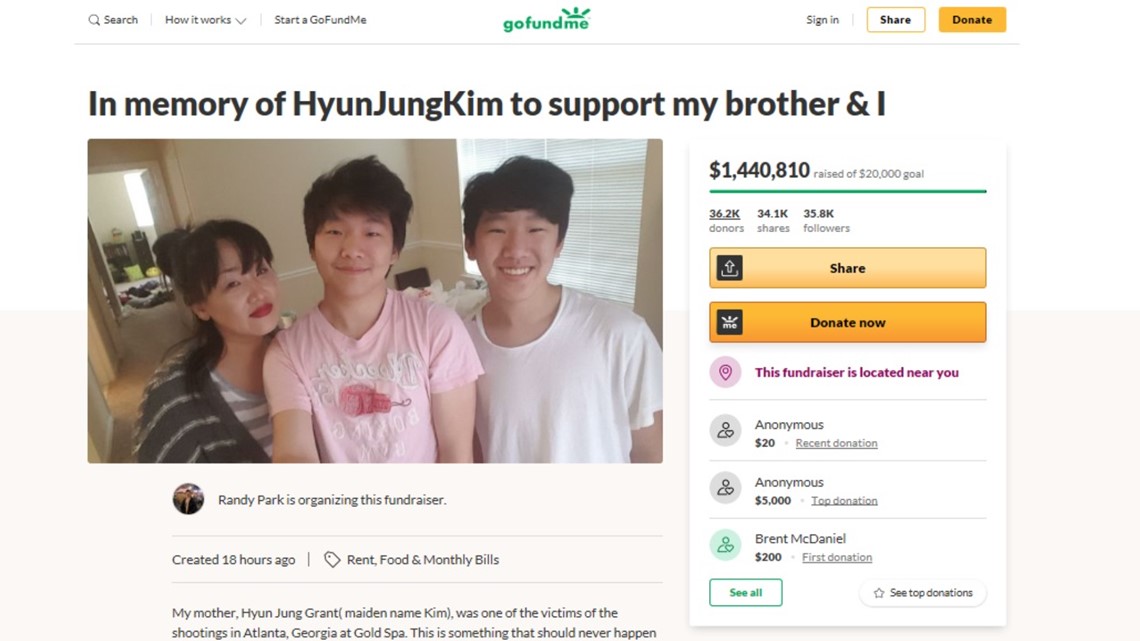Screen dimensions: 1140x641
Task: Click the white header Share button
Action: 896,20
